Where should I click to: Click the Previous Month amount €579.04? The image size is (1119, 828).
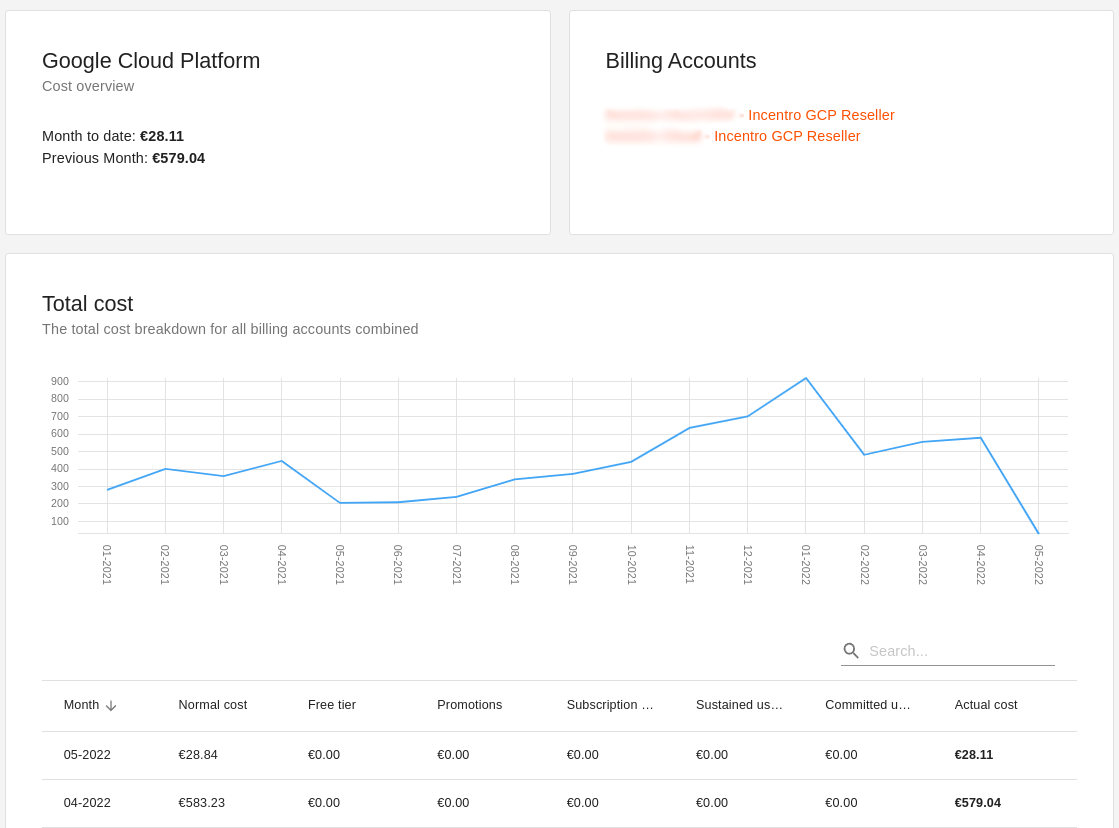pyautogui.click(x=179, y=158)
